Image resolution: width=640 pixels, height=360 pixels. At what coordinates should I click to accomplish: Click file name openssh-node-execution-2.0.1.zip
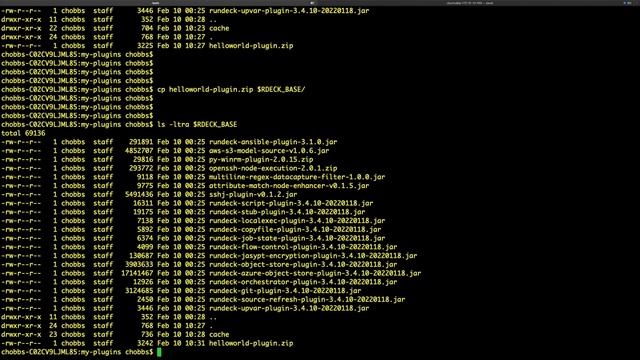click(x=273, y=168)
